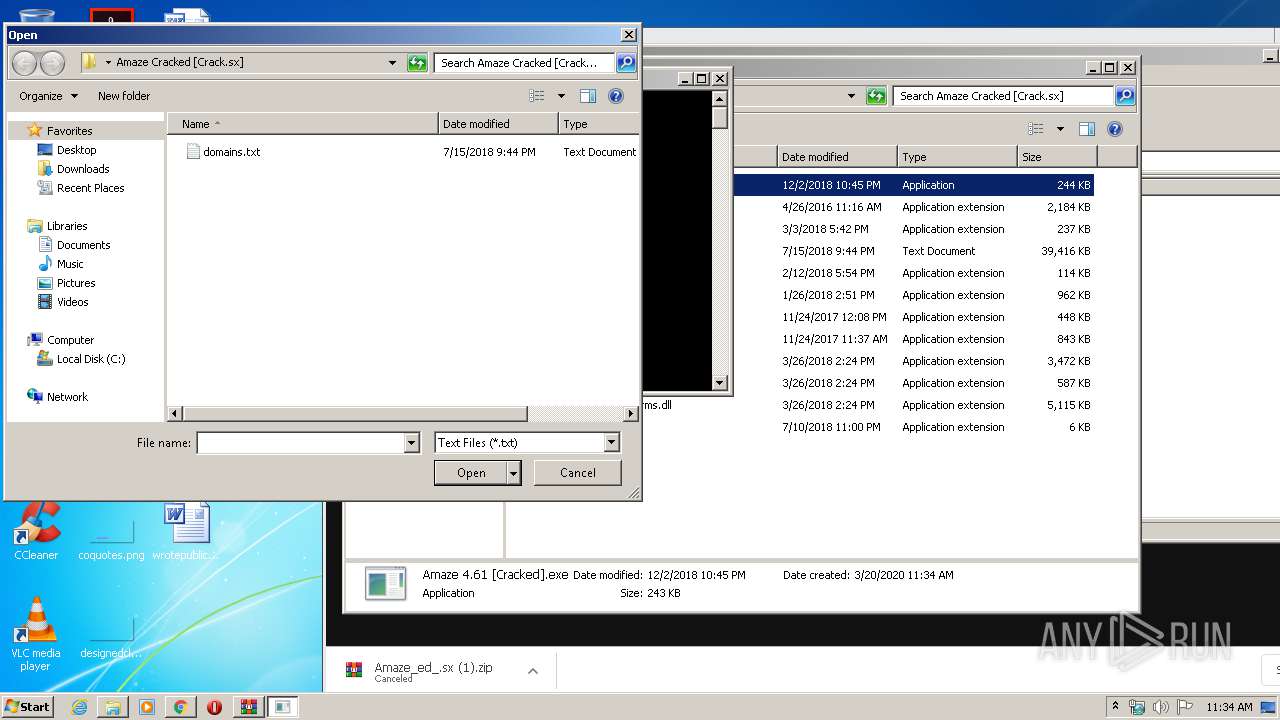This screenshot has width=1280, height=720.
Task: Open WinRAR from the taskbar
Action: click(248, 707)
